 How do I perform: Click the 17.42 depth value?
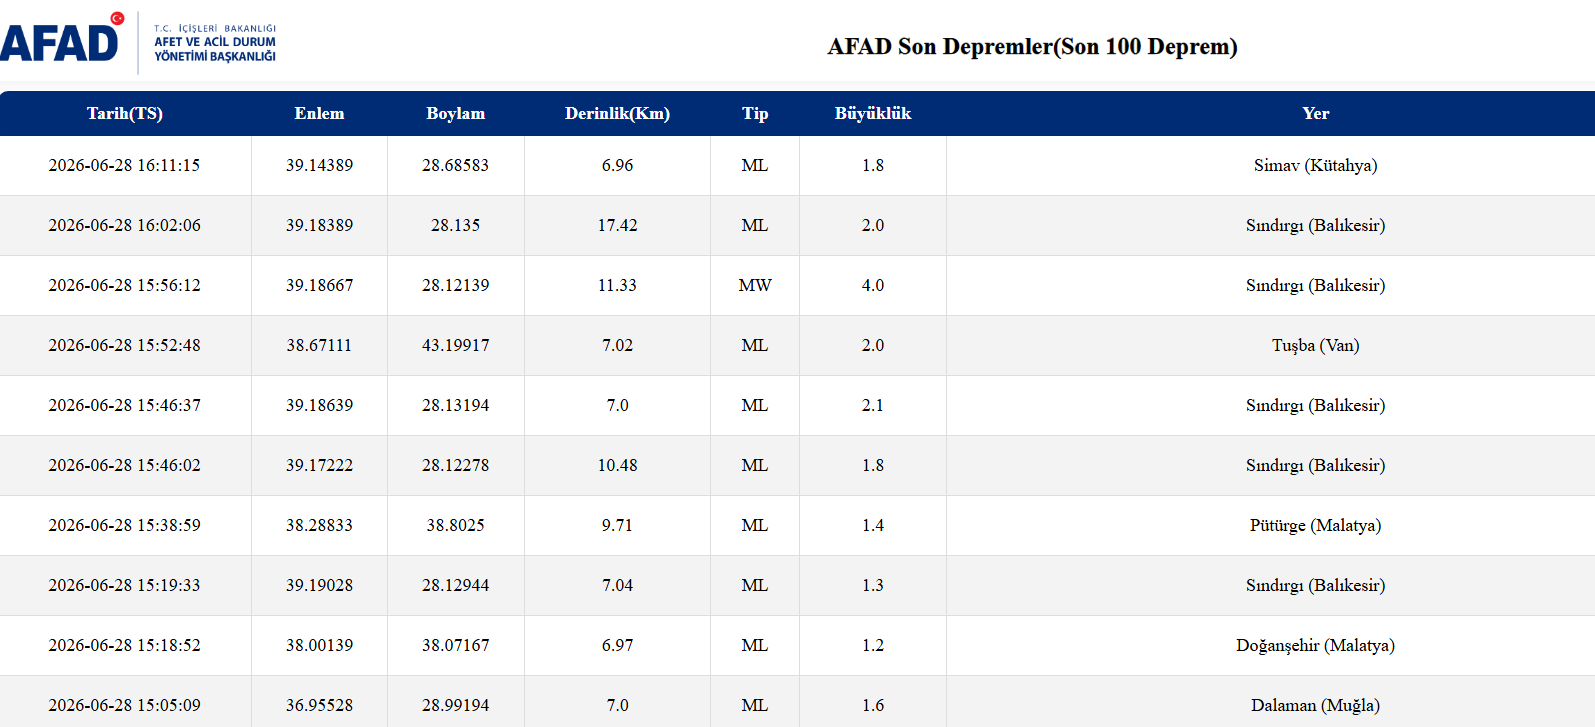[x=617, y=225]
